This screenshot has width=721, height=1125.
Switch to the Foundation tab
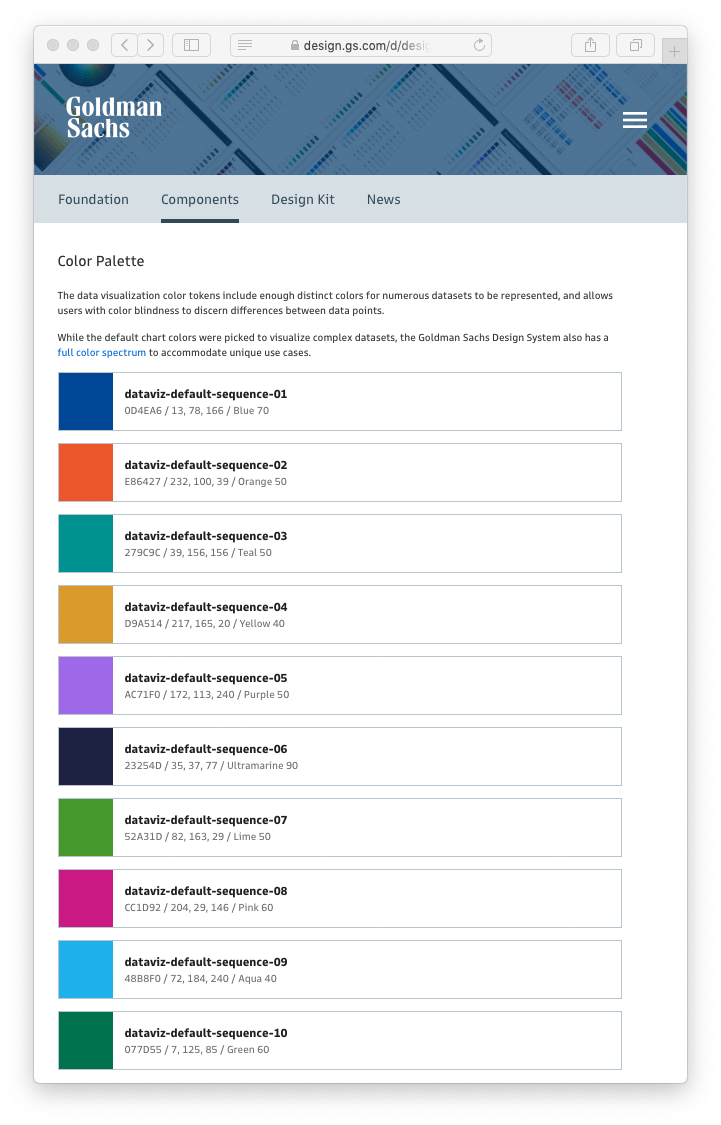click(x=93, y=199)
